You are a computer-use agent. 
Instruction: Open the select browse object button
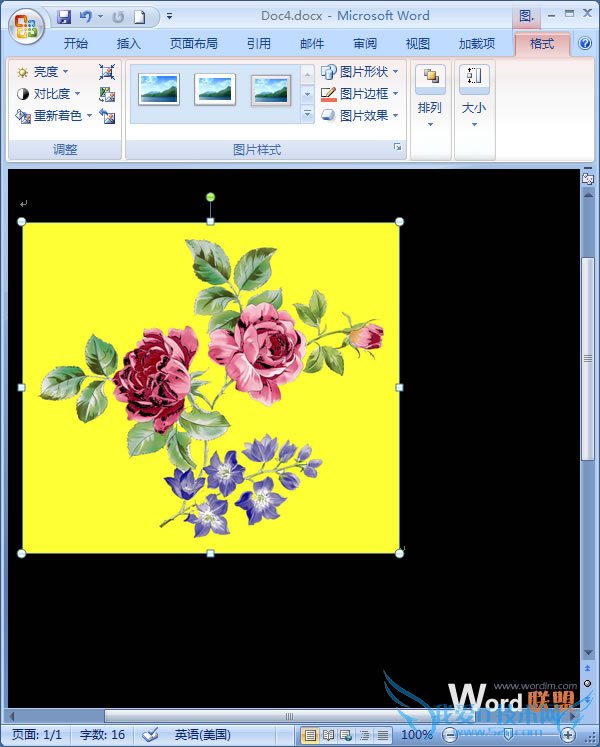pos(588,683)
